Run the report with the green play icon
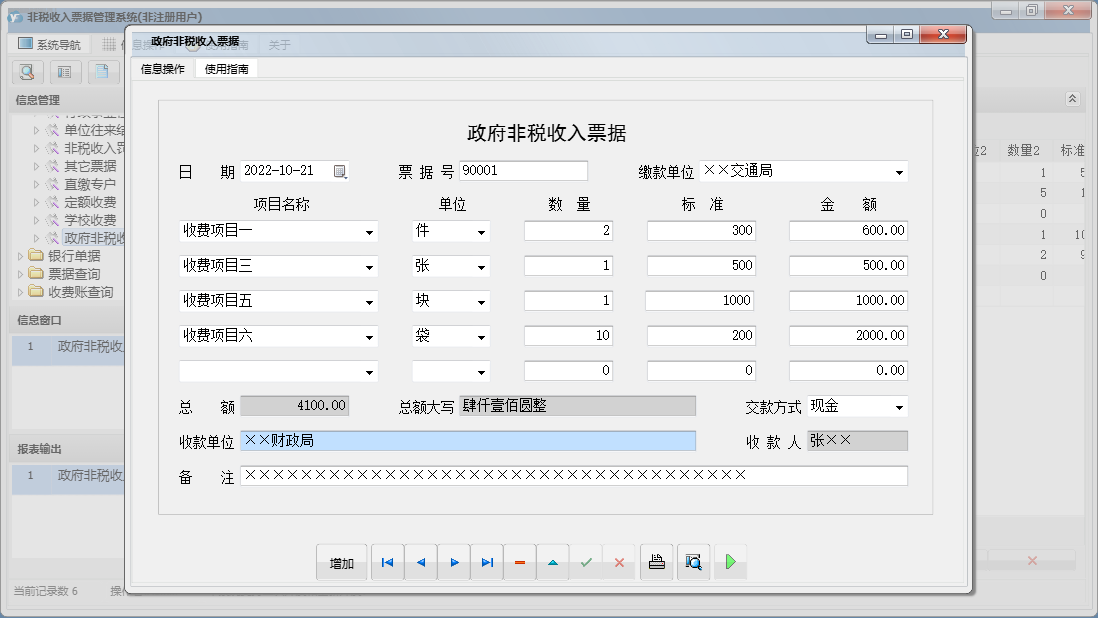 point(730,562)
